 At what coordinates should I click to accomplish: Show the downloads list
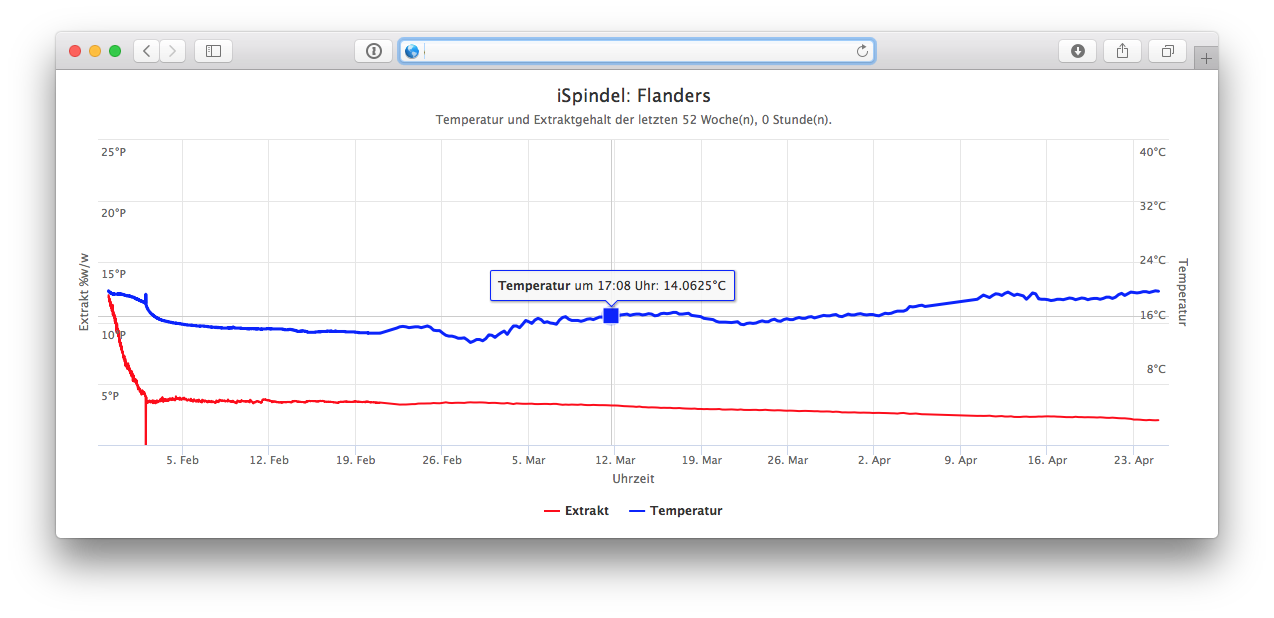pyautogui.click(x=1077, y=51)
